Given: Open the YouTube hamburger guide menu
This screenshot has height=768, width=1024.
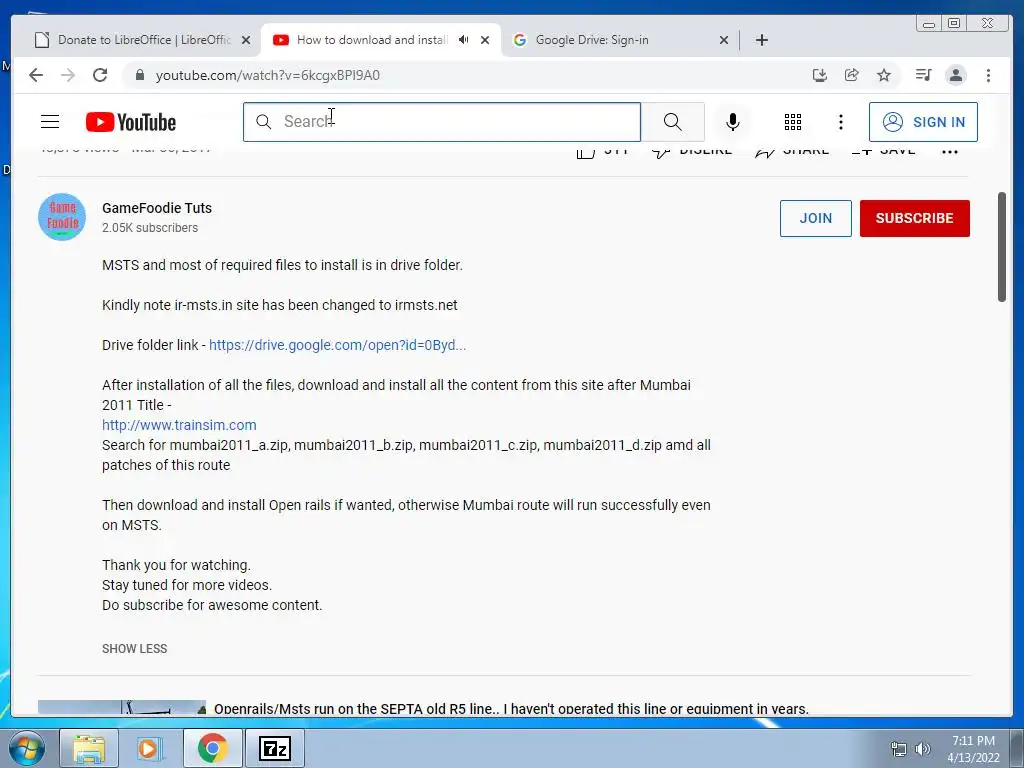Looking at the screenshot, I should point(50,121).
